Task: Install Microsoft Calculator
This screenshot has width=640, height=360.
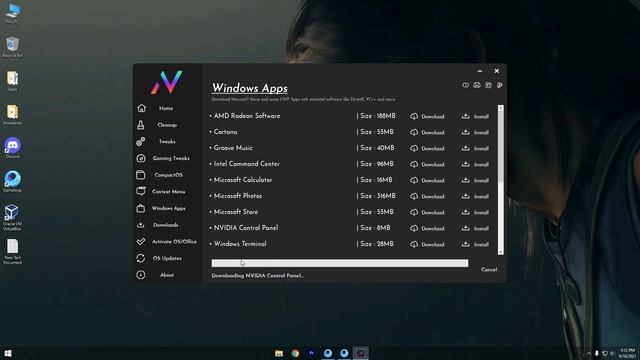Action: (476, 180)
